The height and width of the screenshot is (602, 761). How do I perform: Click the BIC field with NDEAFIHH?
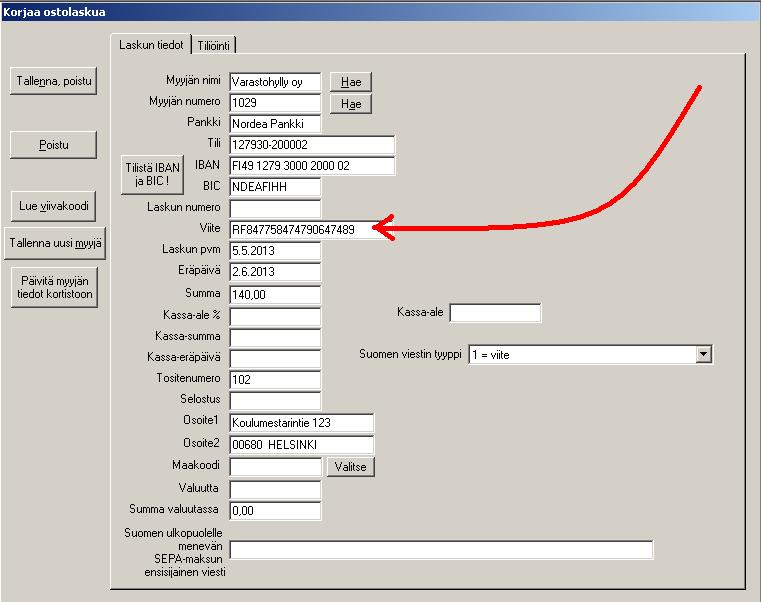[275, 187]
